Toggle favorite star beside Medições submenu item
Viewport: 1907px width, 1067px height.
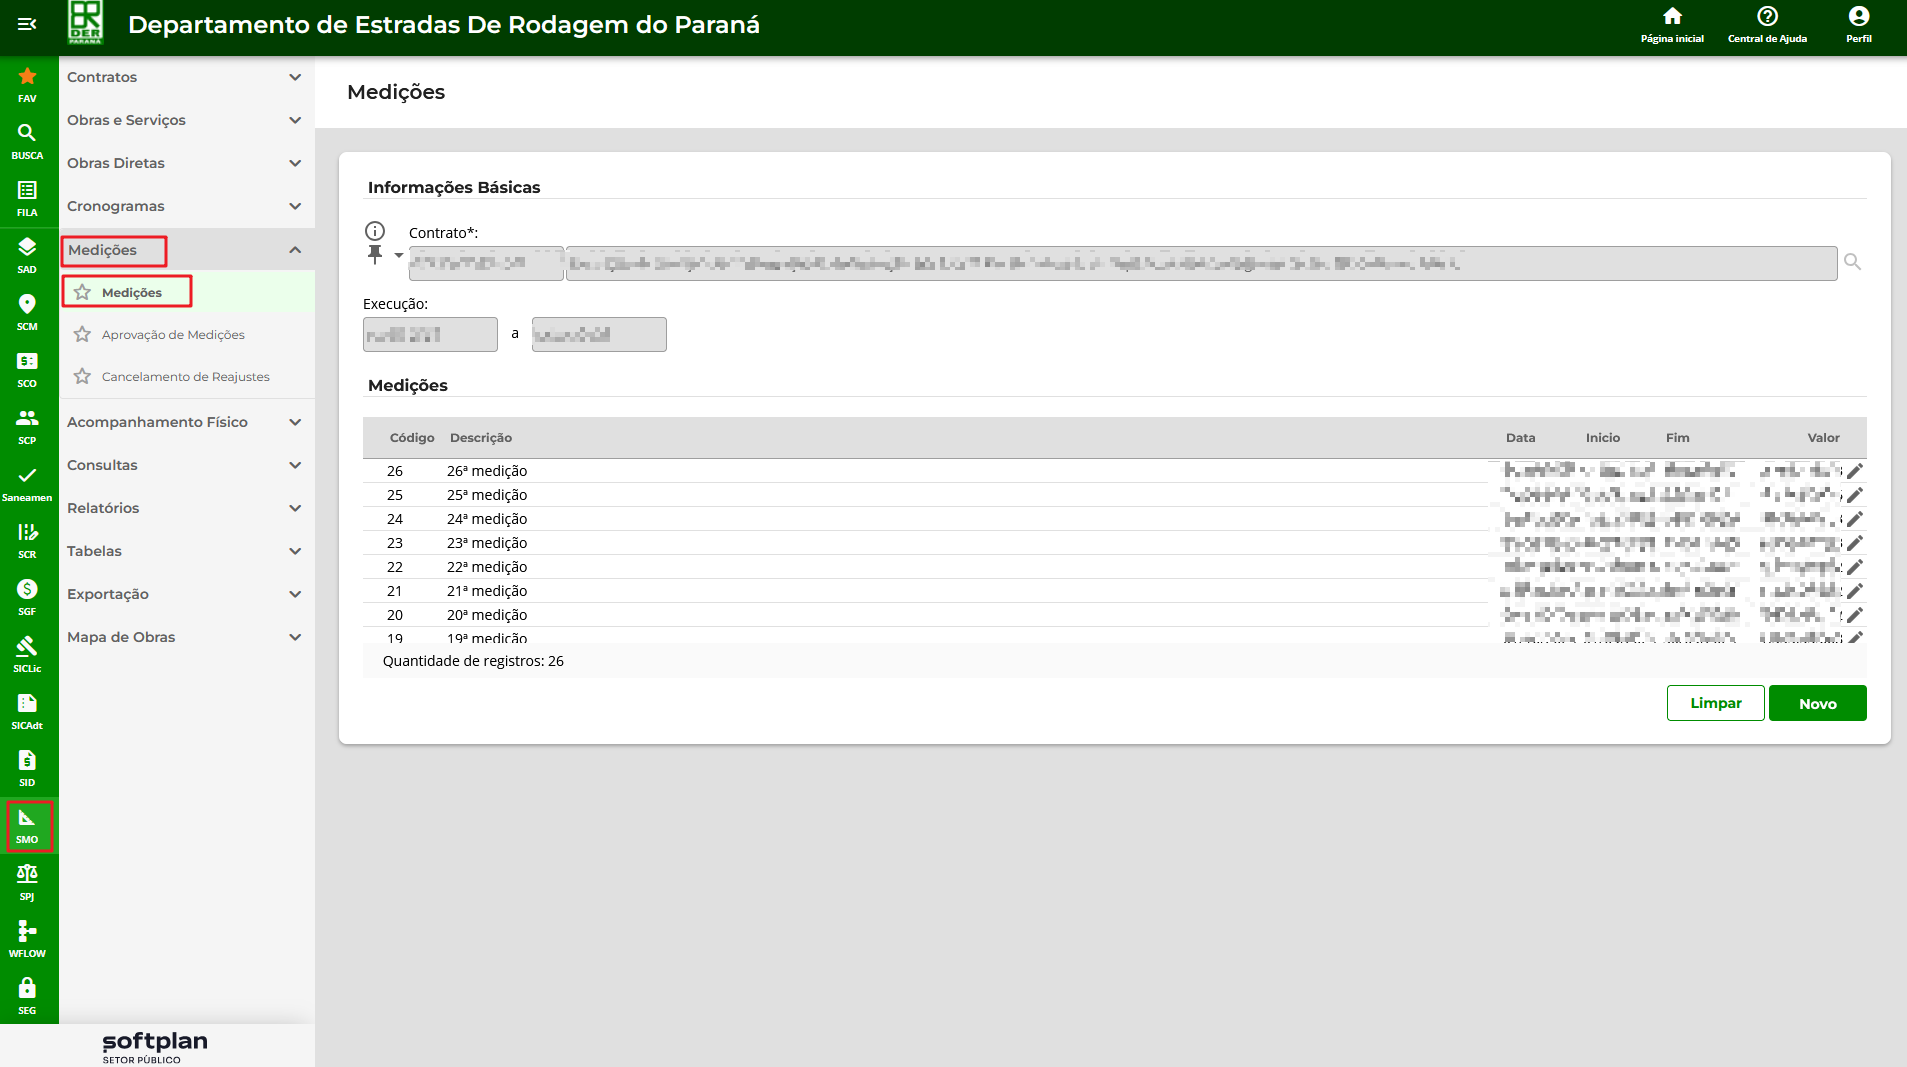point(82,293)
